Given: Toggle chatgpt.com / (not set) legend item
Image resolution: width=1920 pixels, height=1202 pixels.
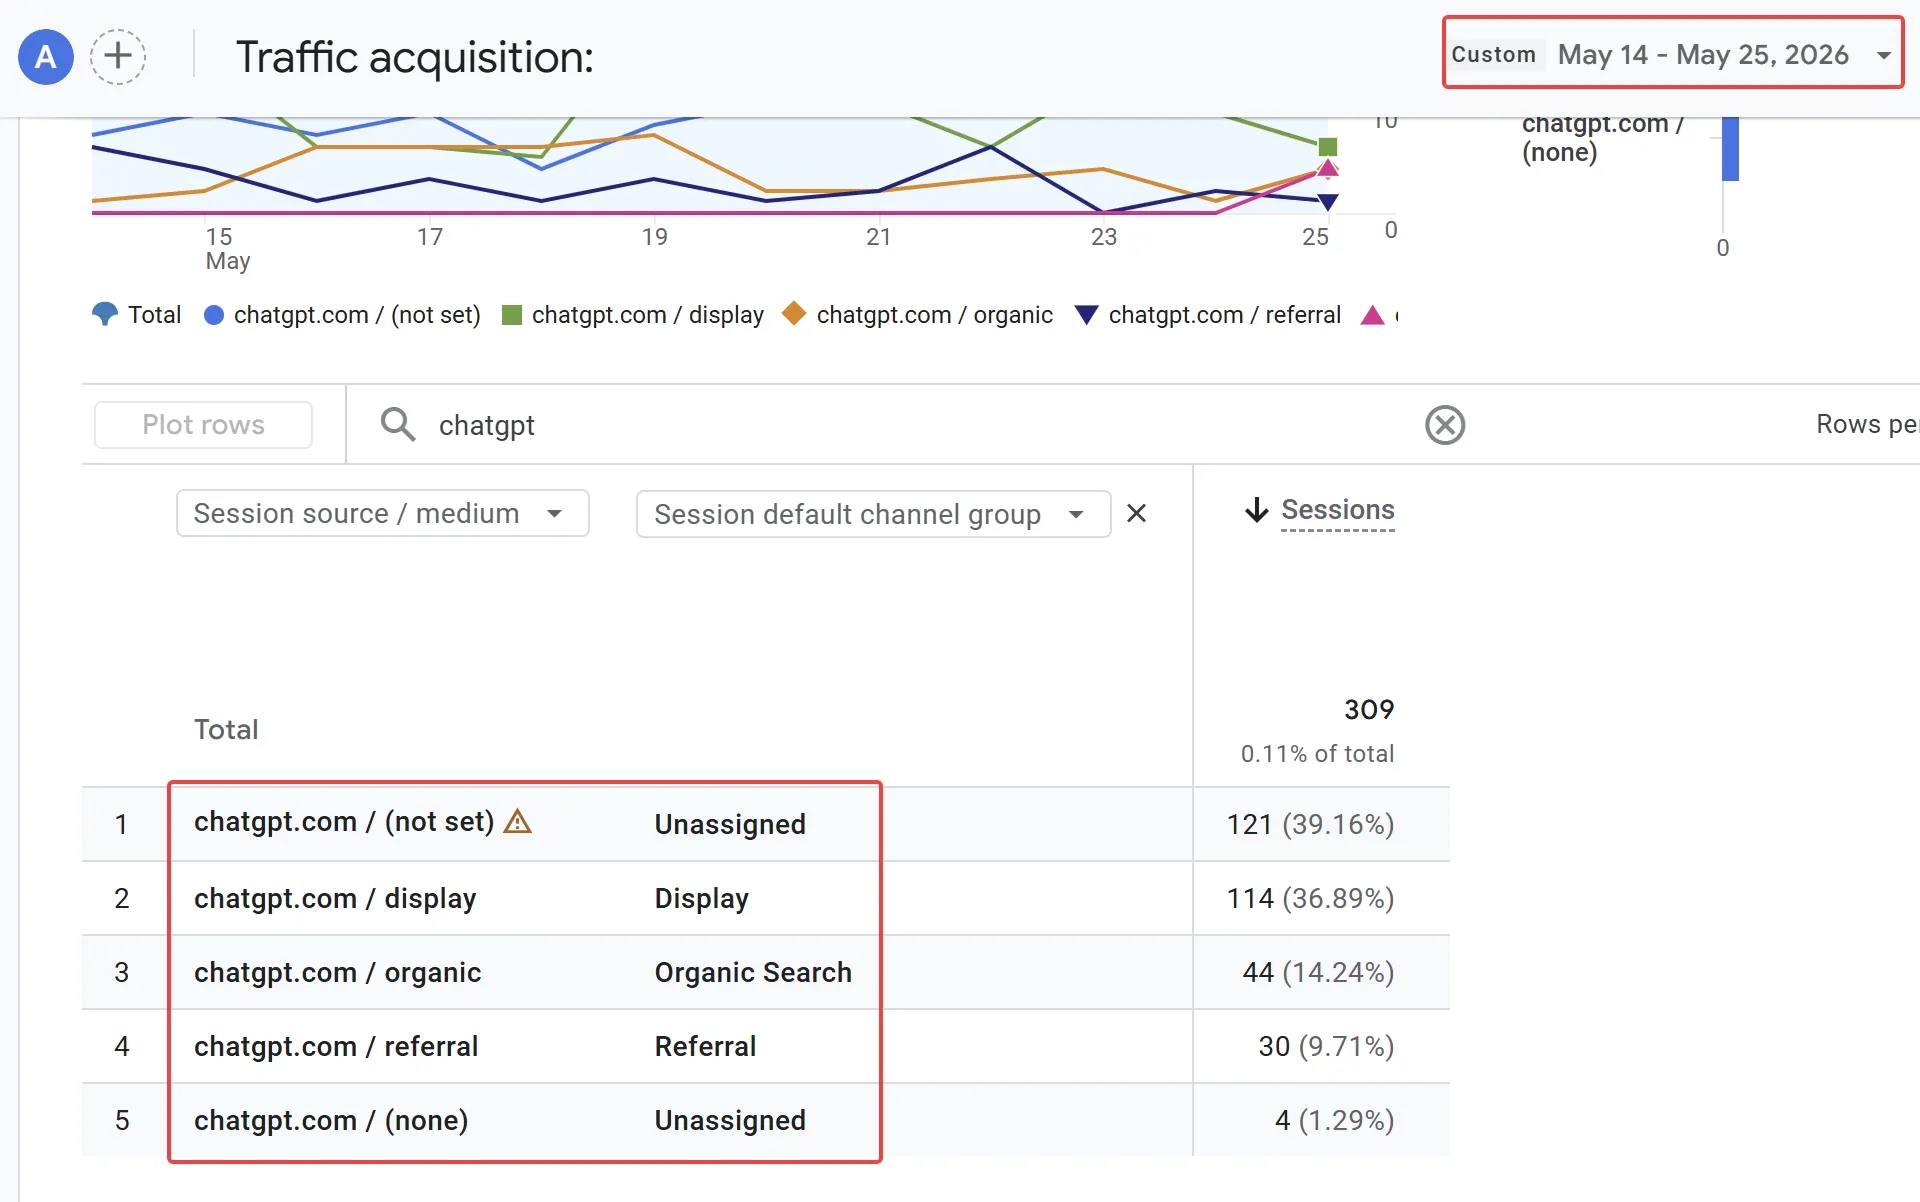Looking at the screenshot, I should (342, 315).
